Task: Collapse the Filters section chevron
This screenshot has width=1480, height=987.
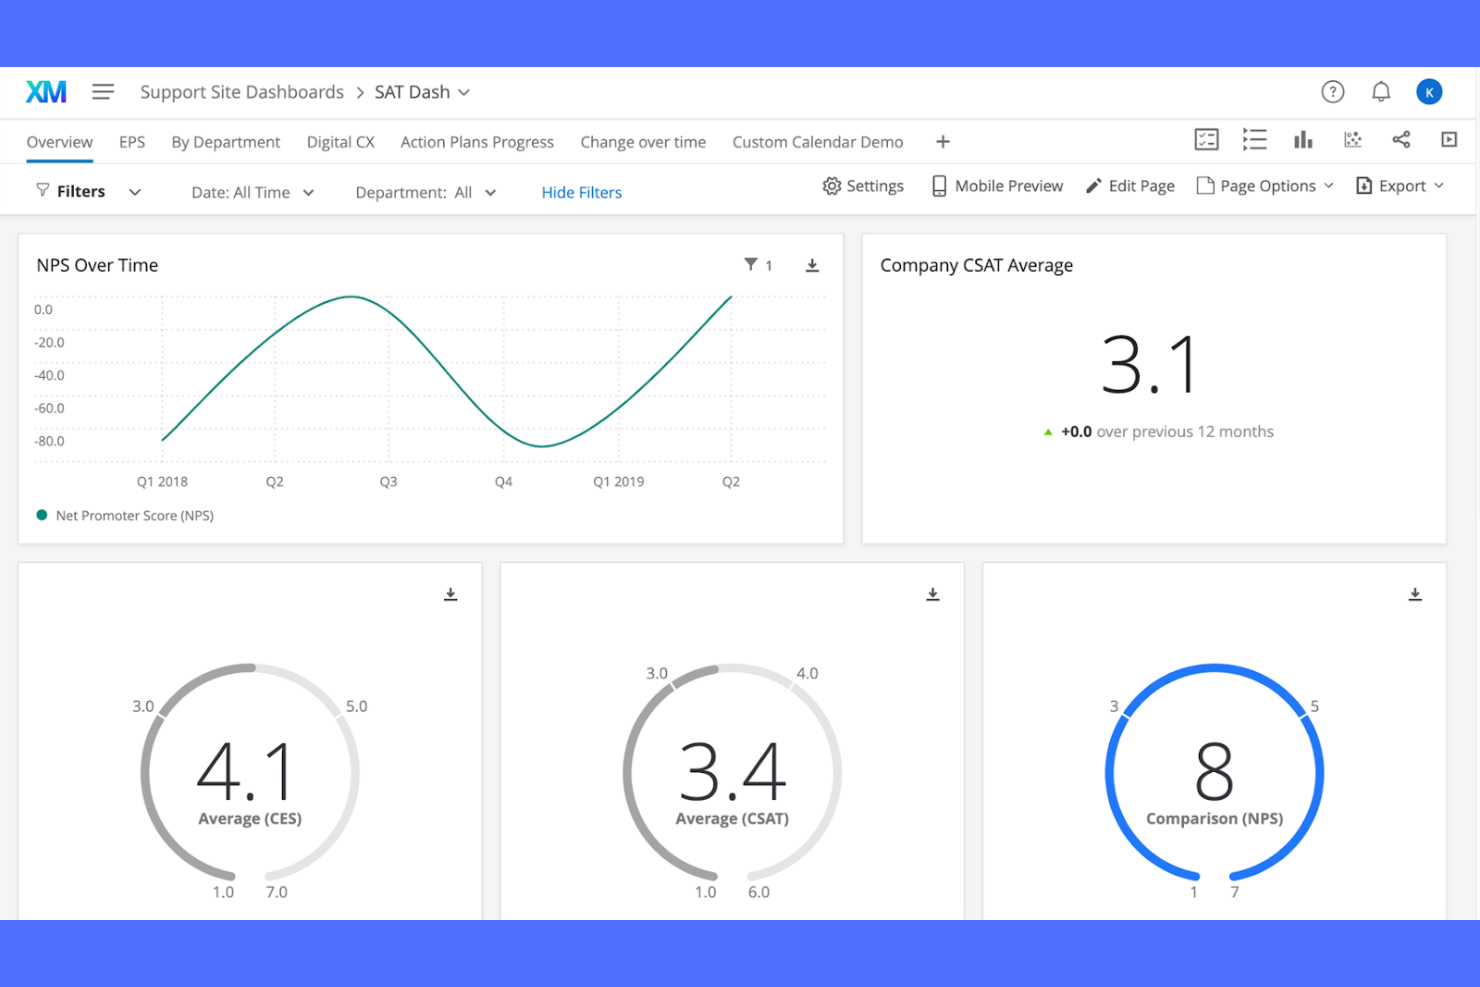Action: [x=135, y=191]
